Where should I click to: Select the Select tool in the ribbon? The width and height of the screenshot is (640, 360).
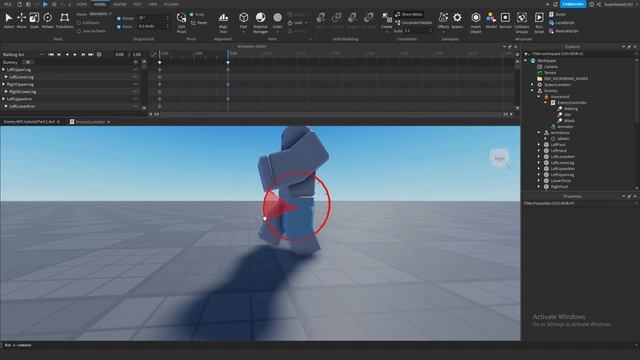(9, 20)
